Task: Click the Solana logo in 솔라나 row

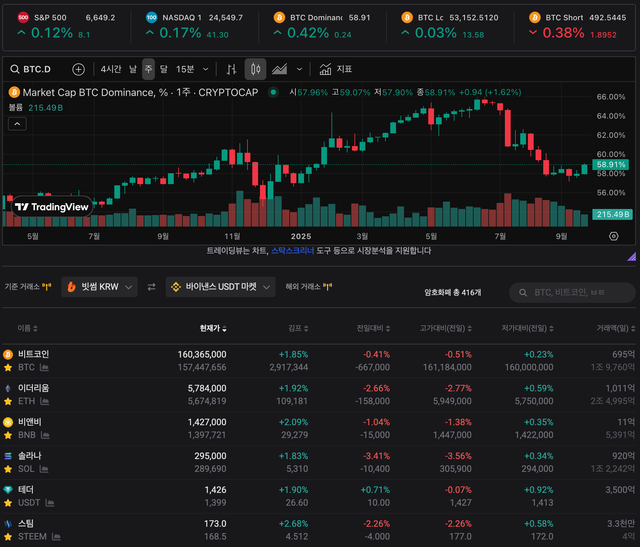Action: click(8, 456)
